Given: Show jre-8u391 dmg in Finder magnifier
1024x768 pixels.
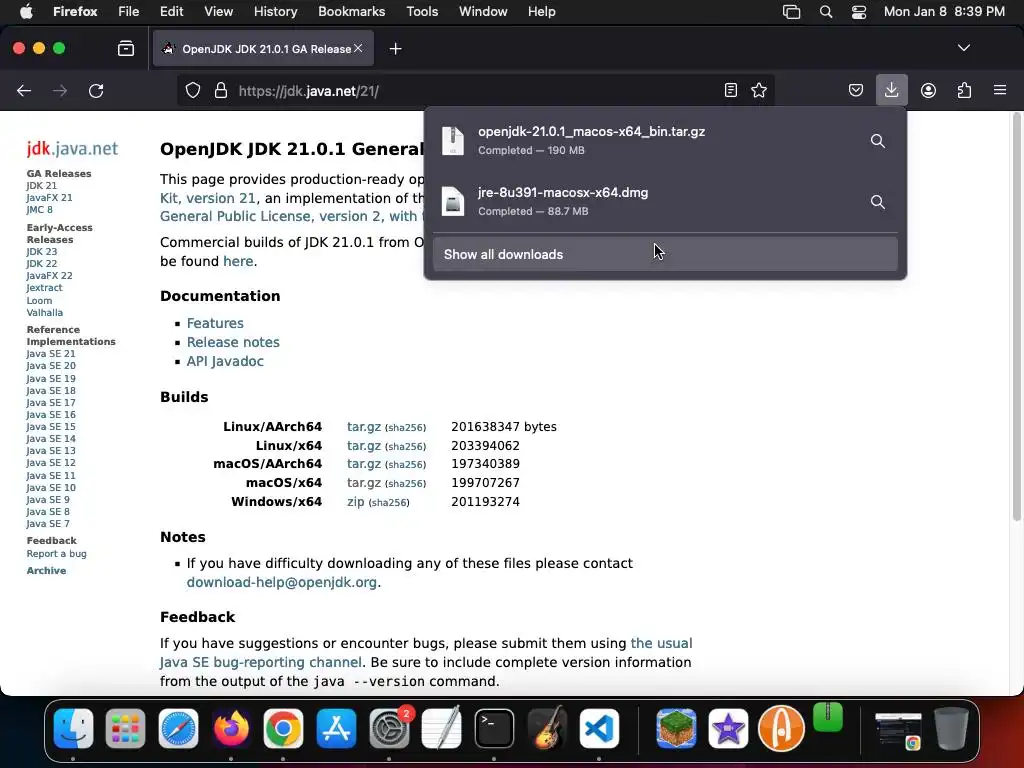Looking at the screenshot, I should click(878, 202).
